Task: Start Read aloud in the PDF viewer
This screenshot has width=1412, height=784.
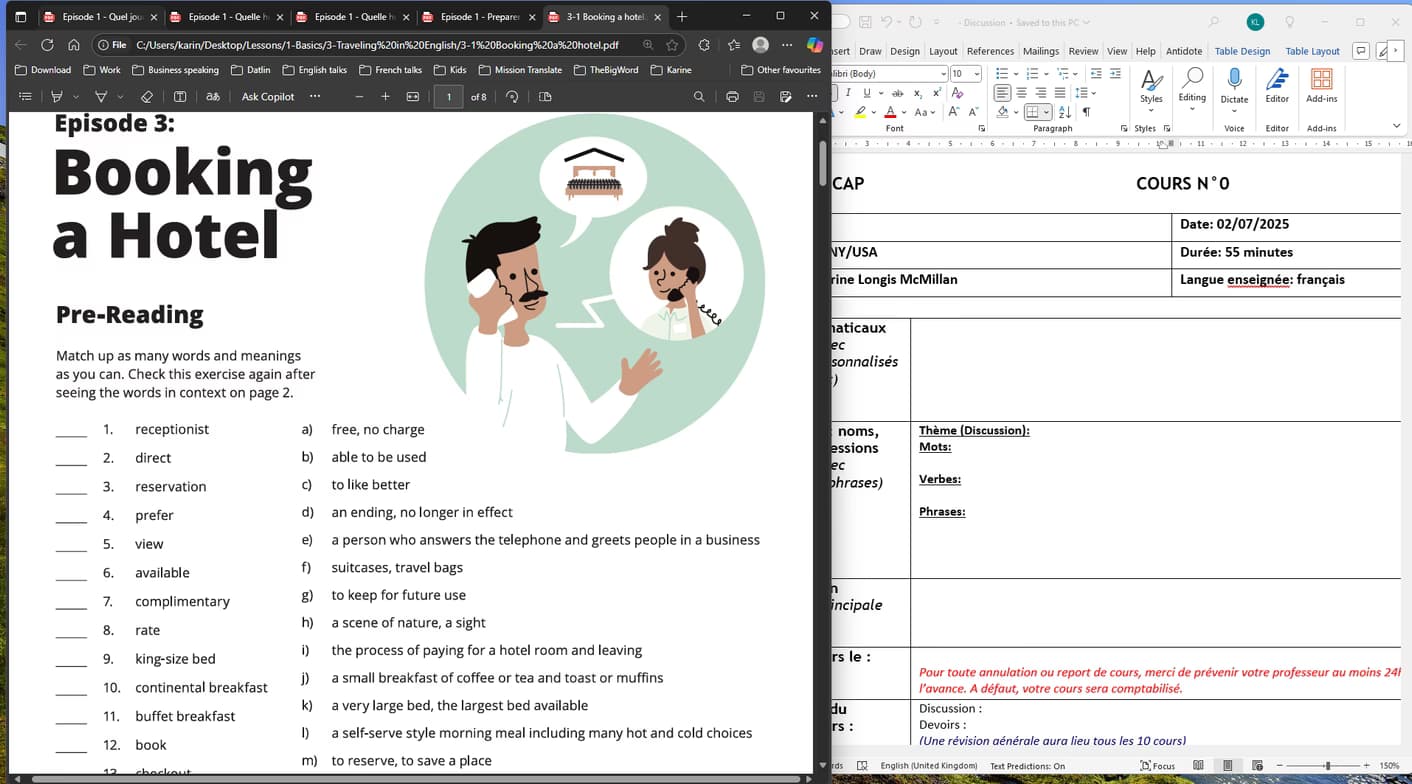Action: point(212,96)
